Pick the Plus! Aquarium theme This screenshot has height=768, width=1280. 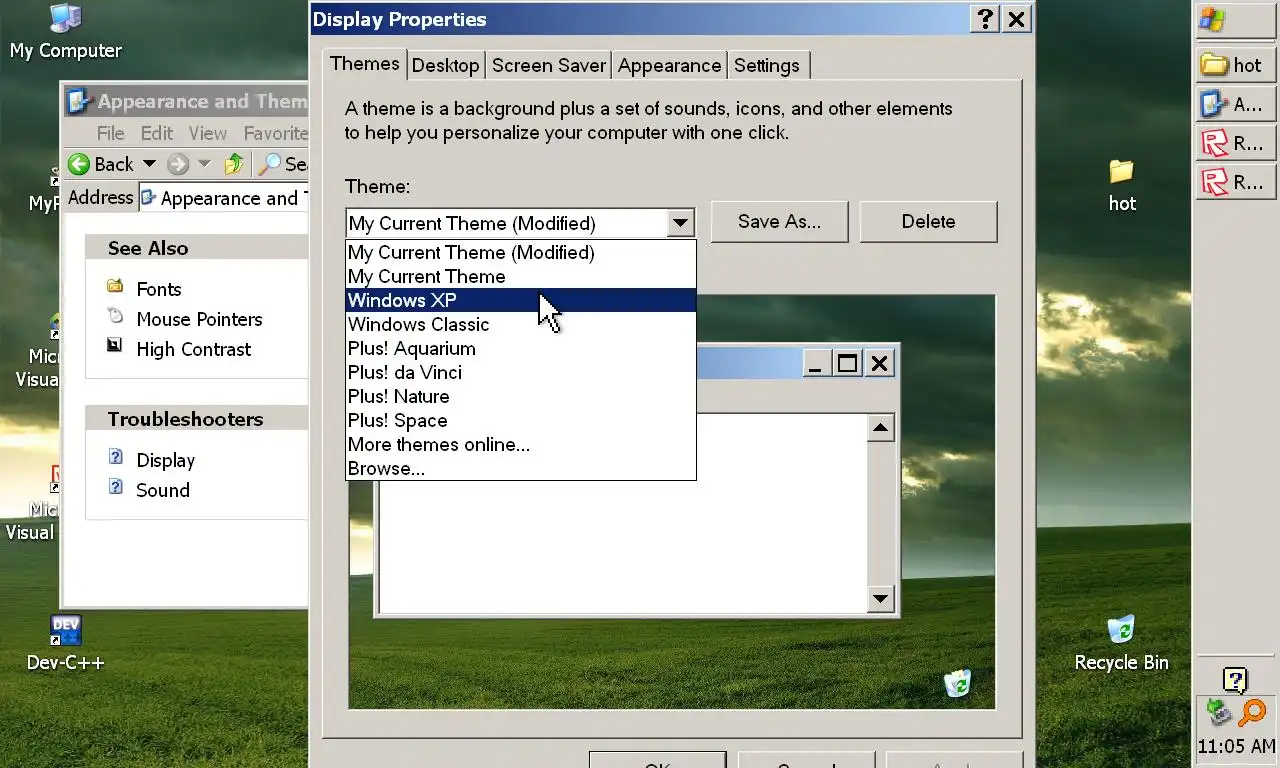520,348
